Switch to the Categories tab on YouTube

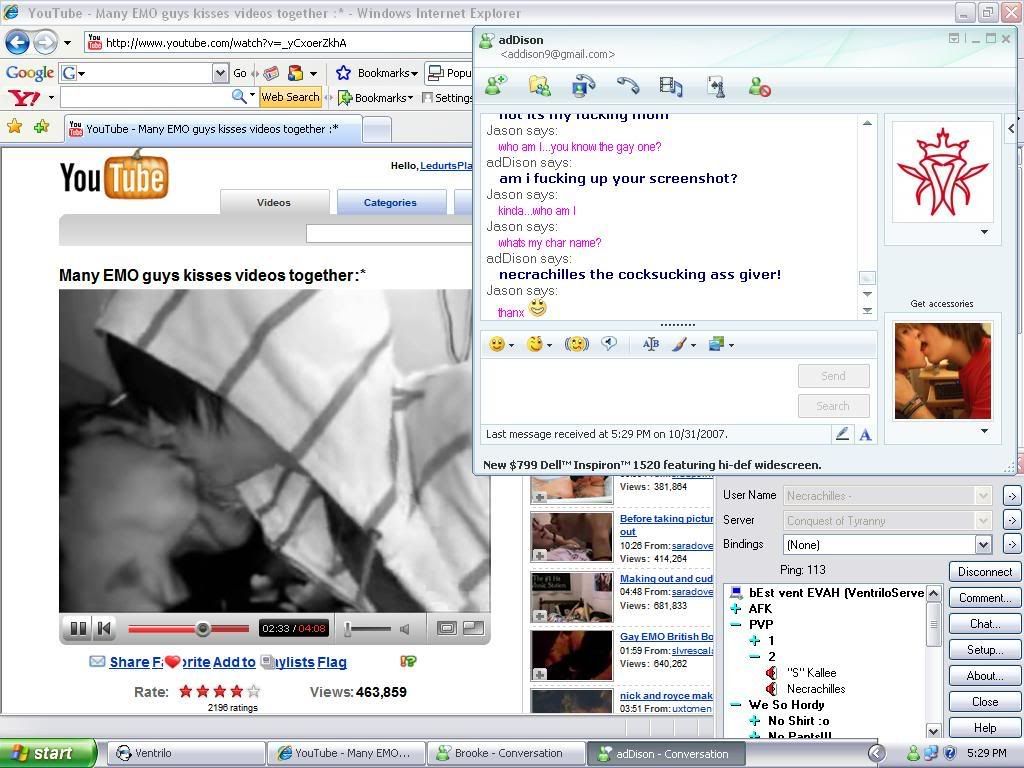[x=391, y=202]
